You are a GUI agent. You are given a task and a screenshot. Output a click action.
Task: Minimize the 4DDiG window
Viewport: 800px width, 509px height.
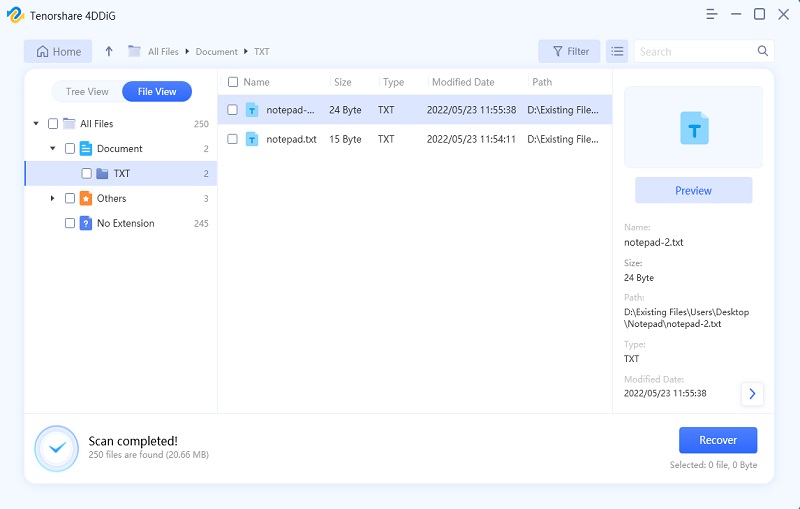(736, 14)
